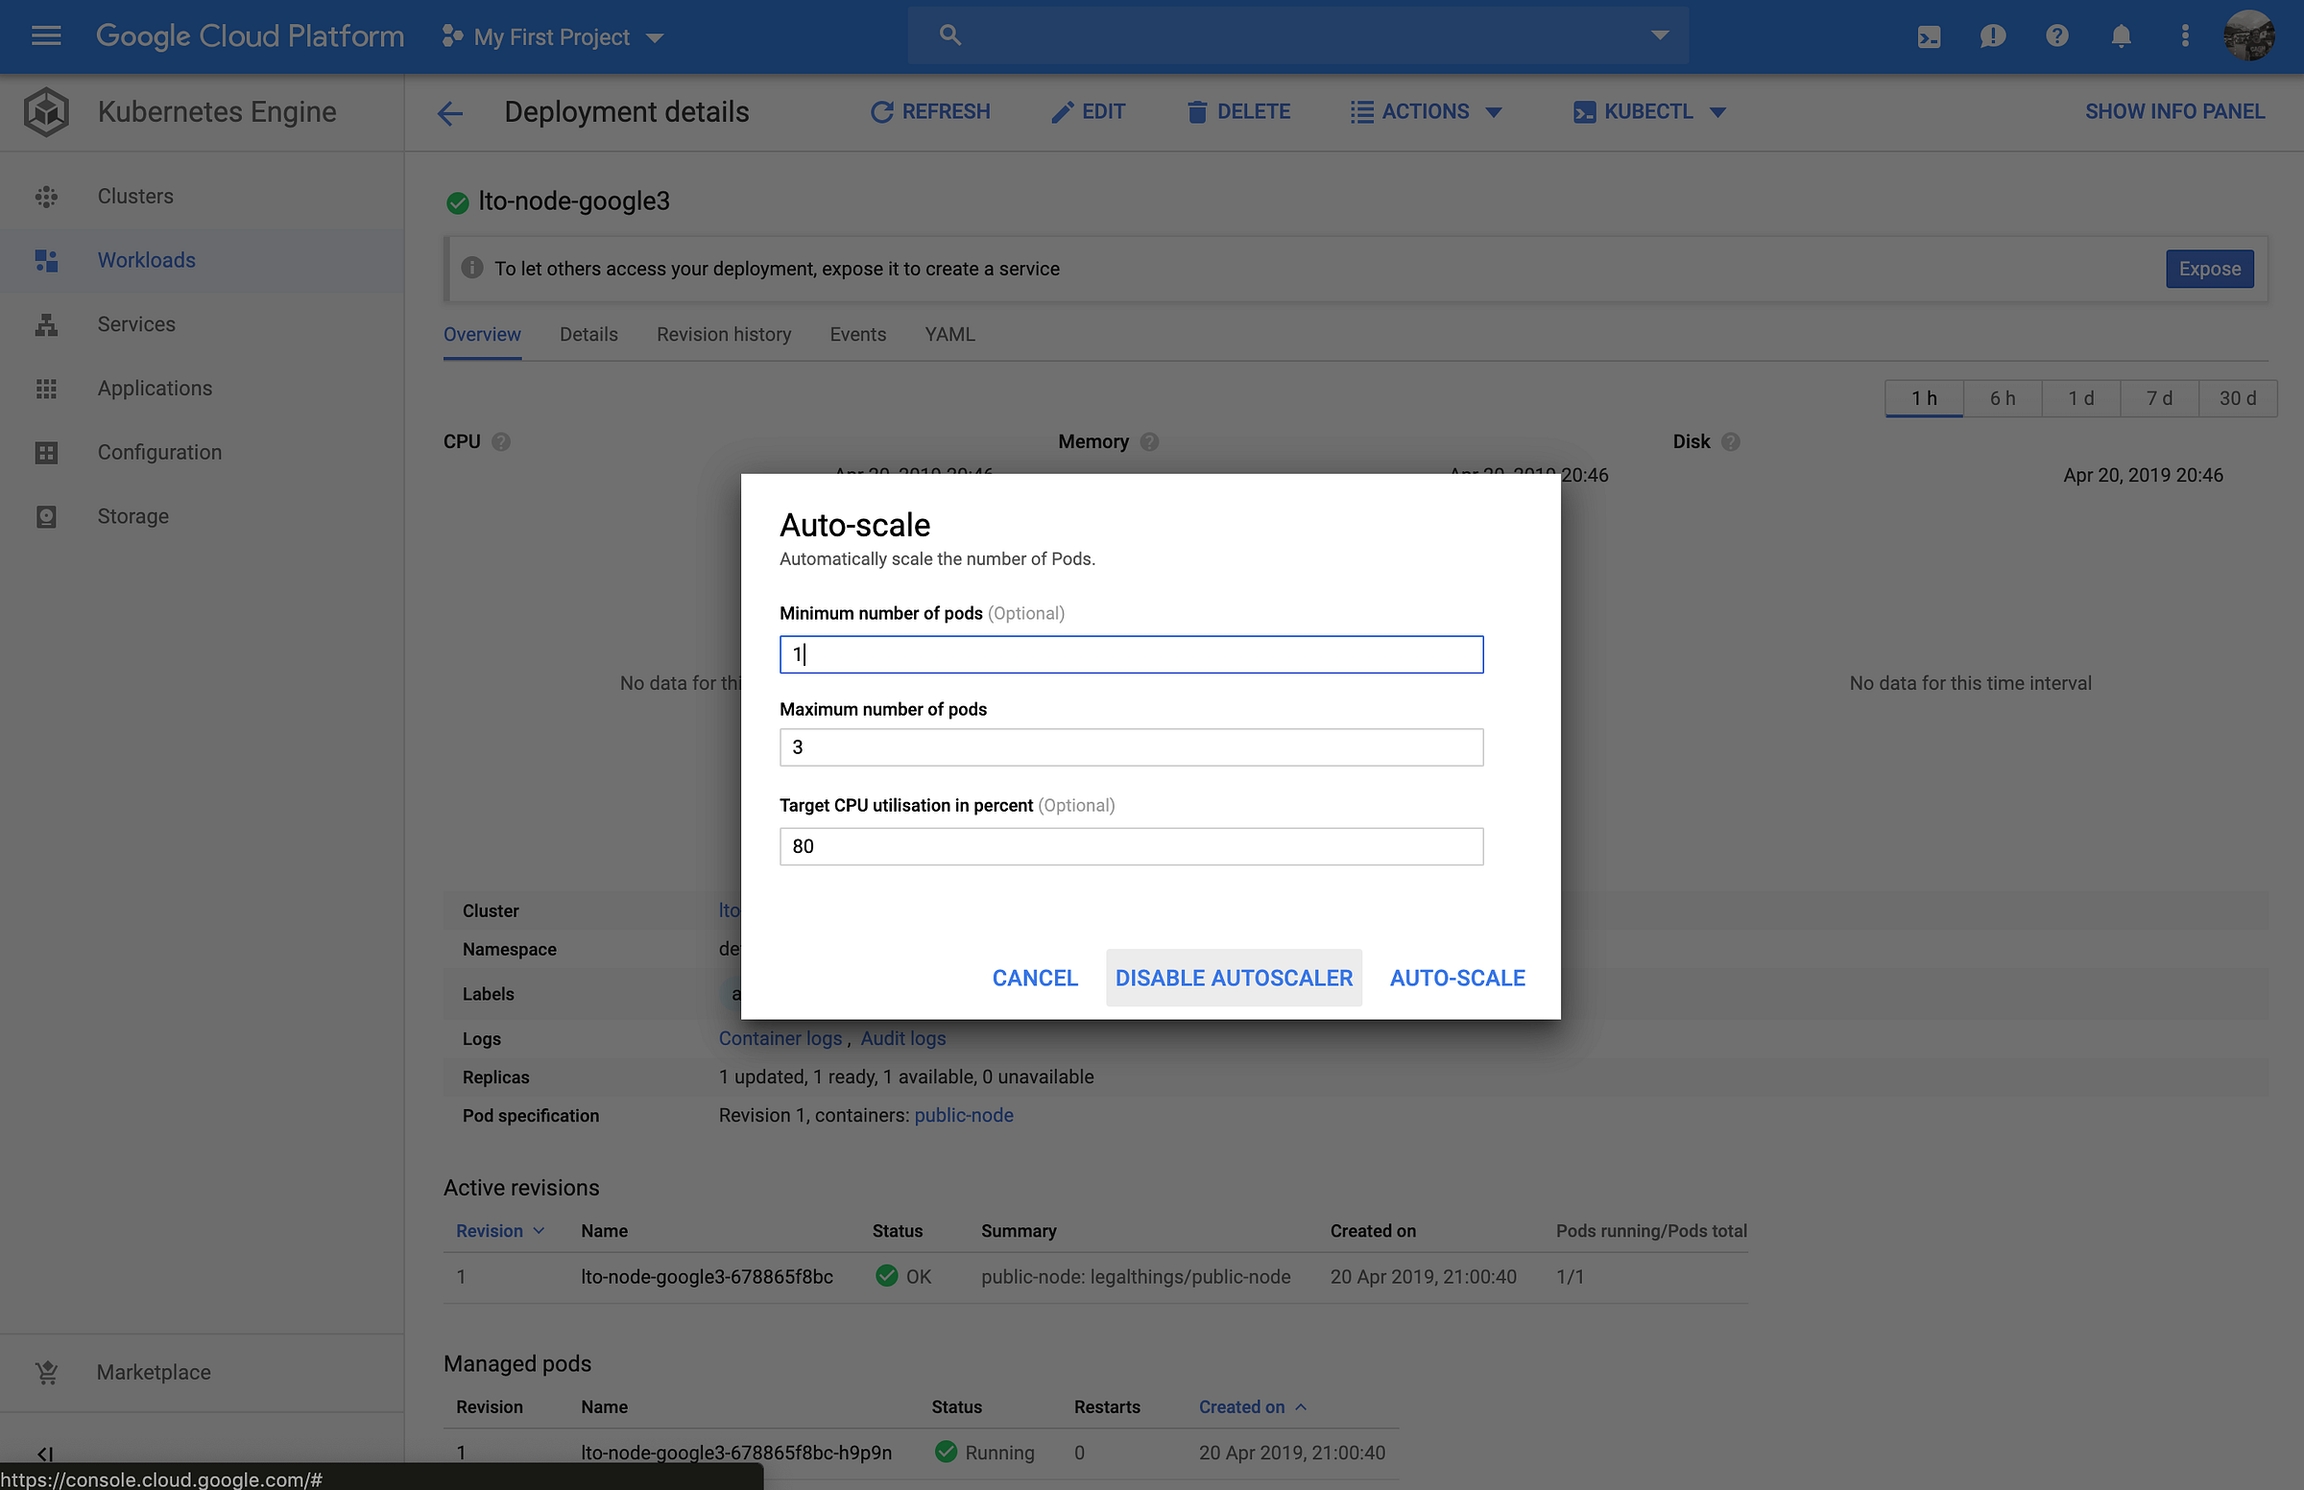Image resolution: width=2304 pixels, height=1490 pixels.
Task: Open the hamburger navigation menu
Action: pyautogui.click(x=46, y=36)
